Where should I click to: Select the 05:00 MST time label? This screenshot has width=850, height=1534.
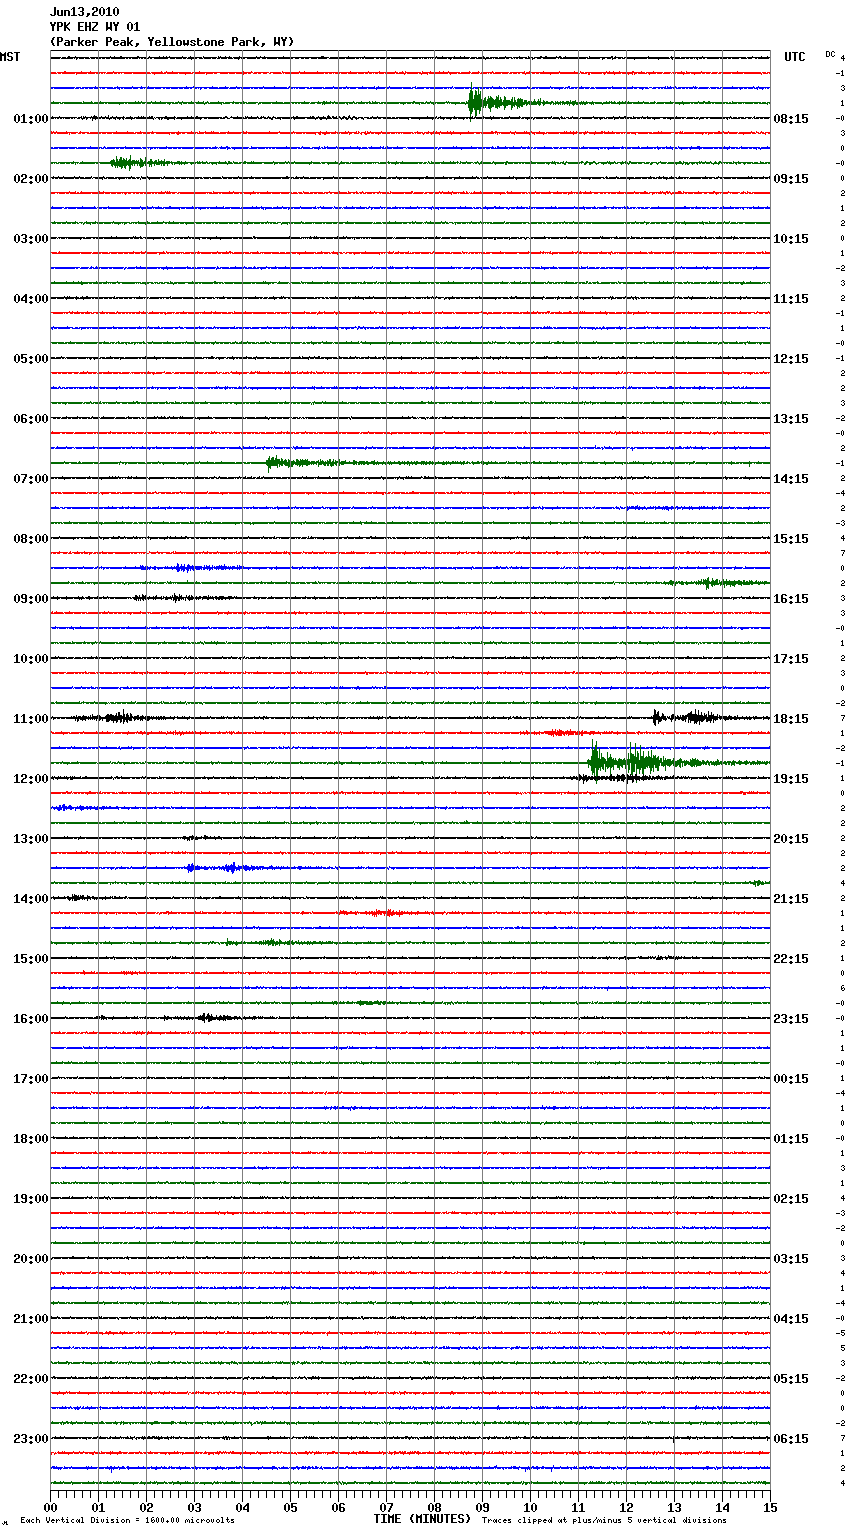30,359
